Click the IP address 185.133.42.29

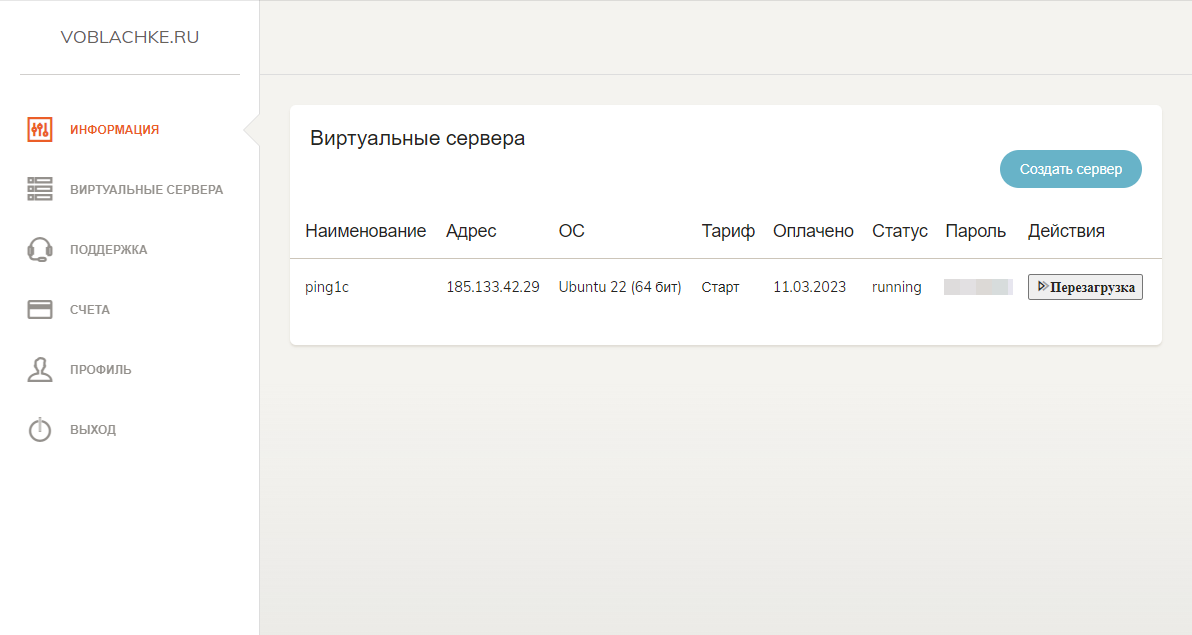pyautogui.click(x=493, y=286)
